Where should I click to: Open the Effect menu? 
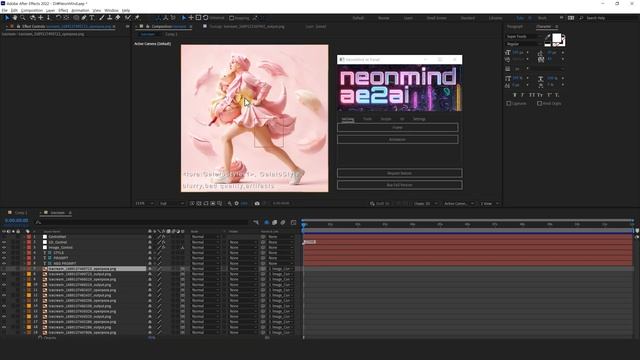(63, 10)
